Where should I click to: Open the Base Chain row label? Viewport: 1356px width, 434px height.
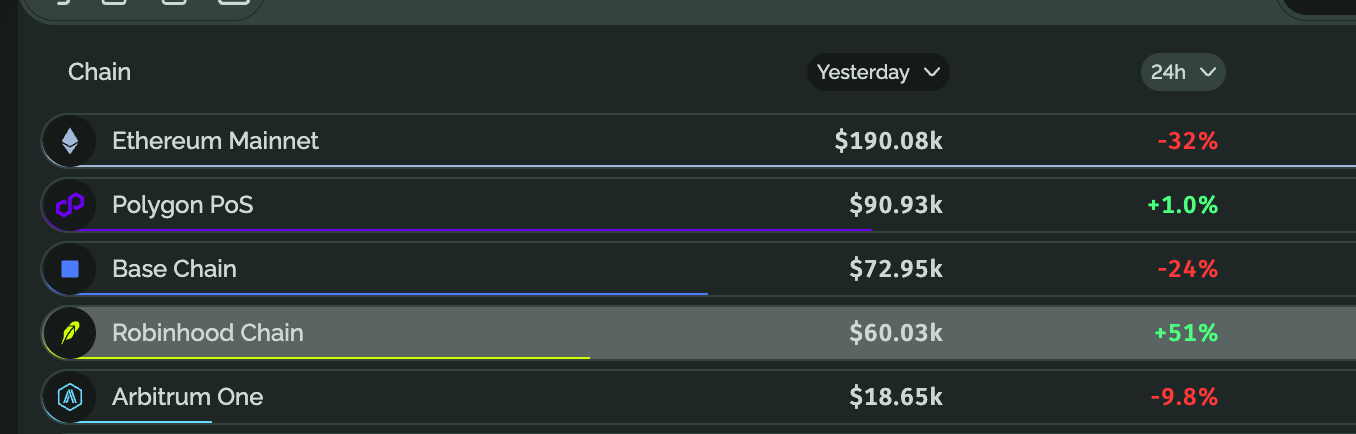[174, 269]
